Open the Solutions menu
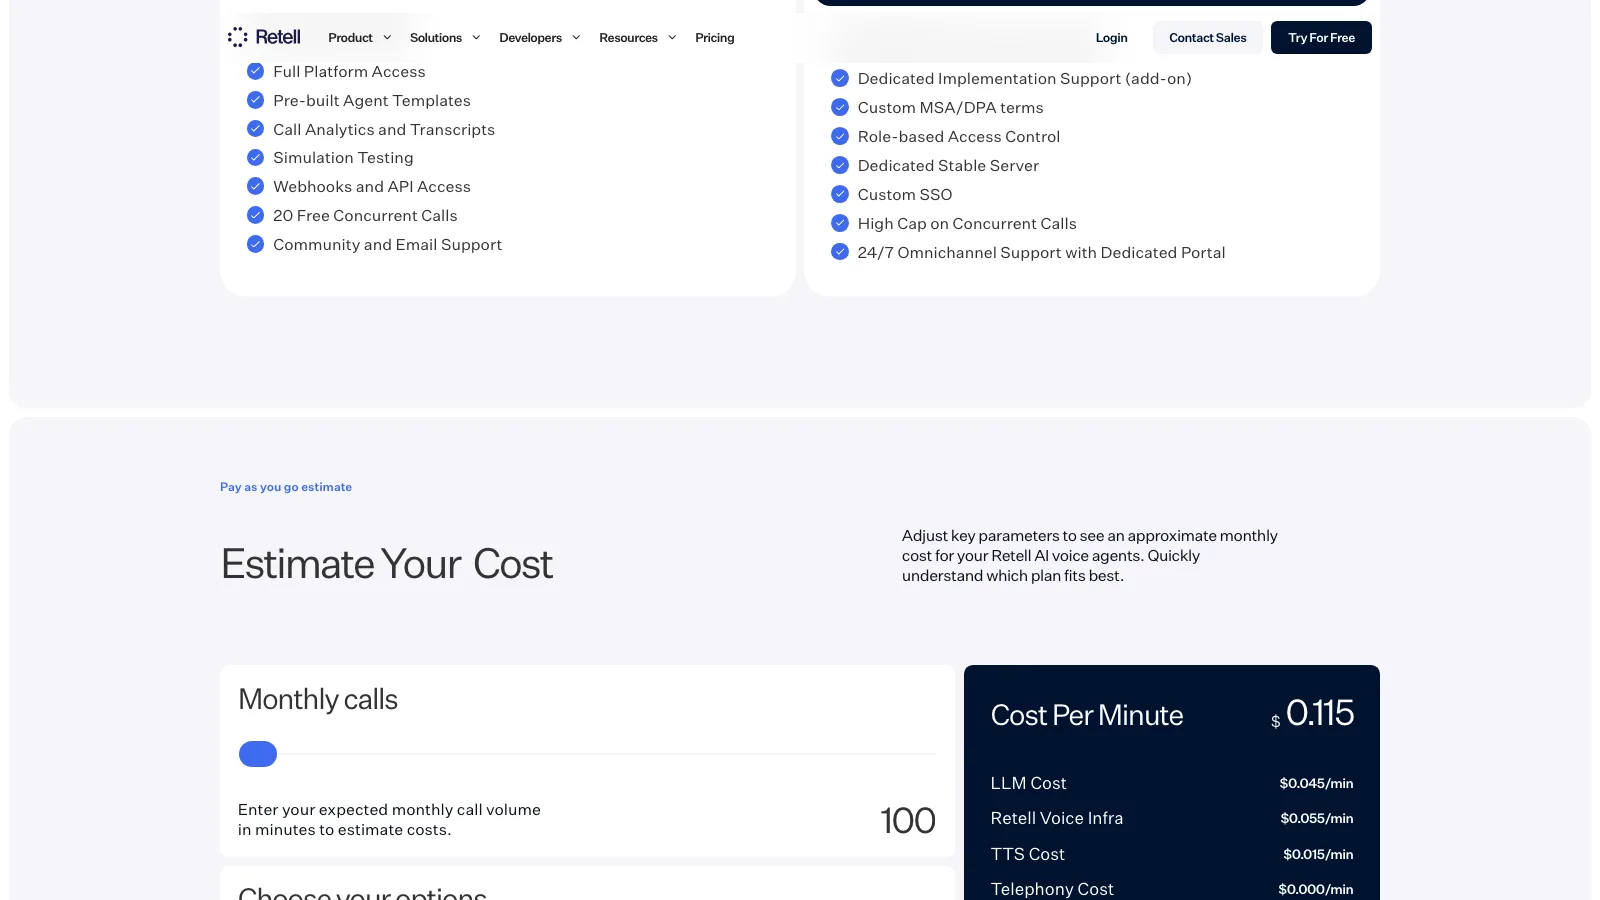This screenshot has height=900, width=1600. pyautogui.click(x=436, y=38)
